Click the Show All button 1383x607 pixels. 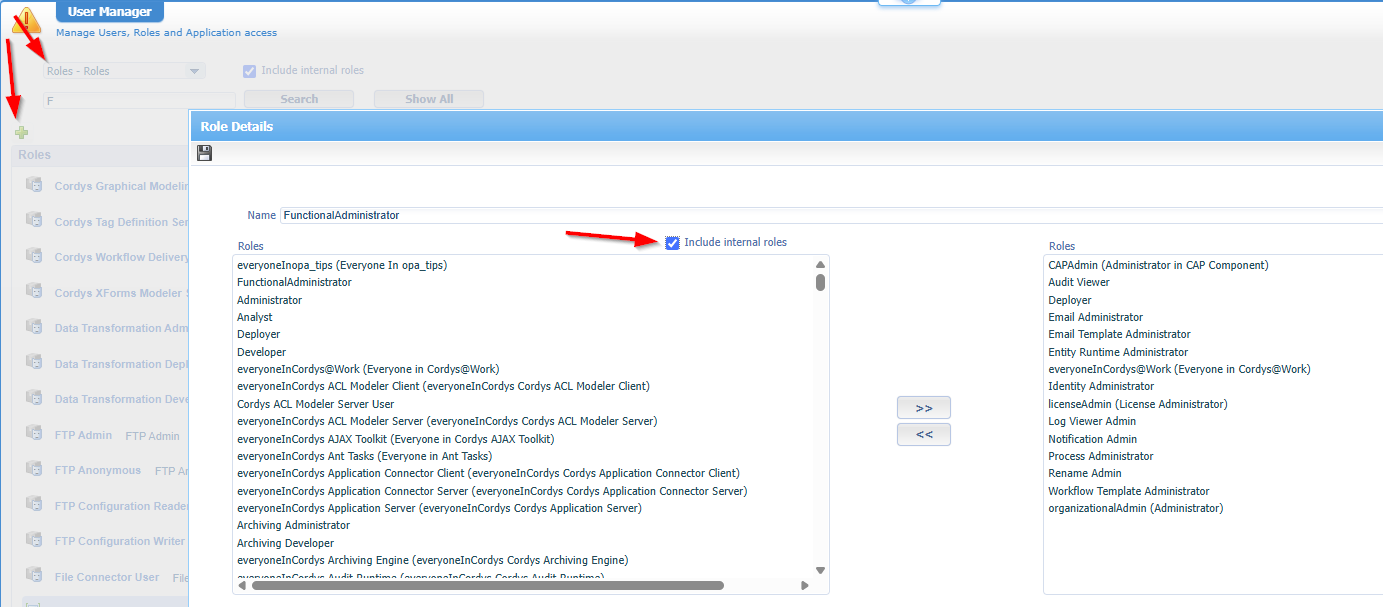(428, 99)
